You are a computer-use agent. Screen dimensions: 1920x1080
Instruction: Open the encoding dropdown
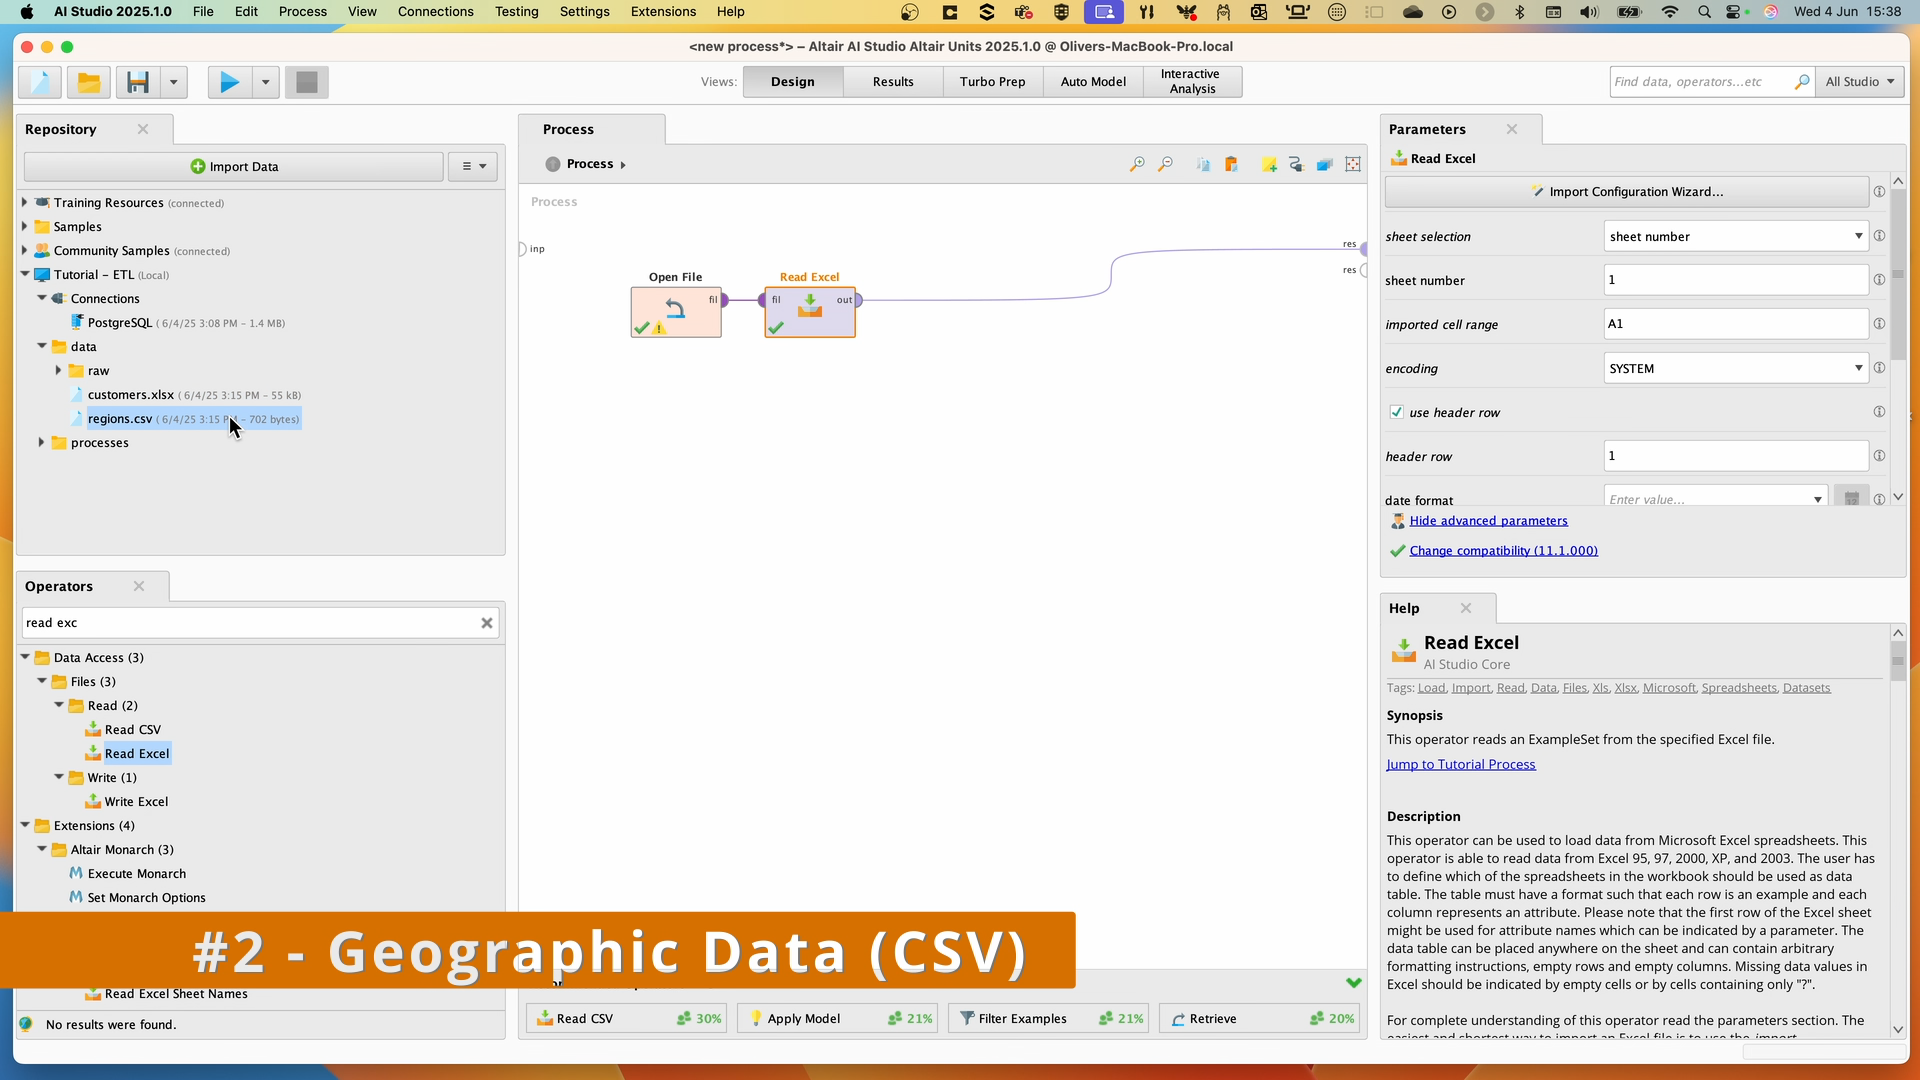[x=1858, y=368]
